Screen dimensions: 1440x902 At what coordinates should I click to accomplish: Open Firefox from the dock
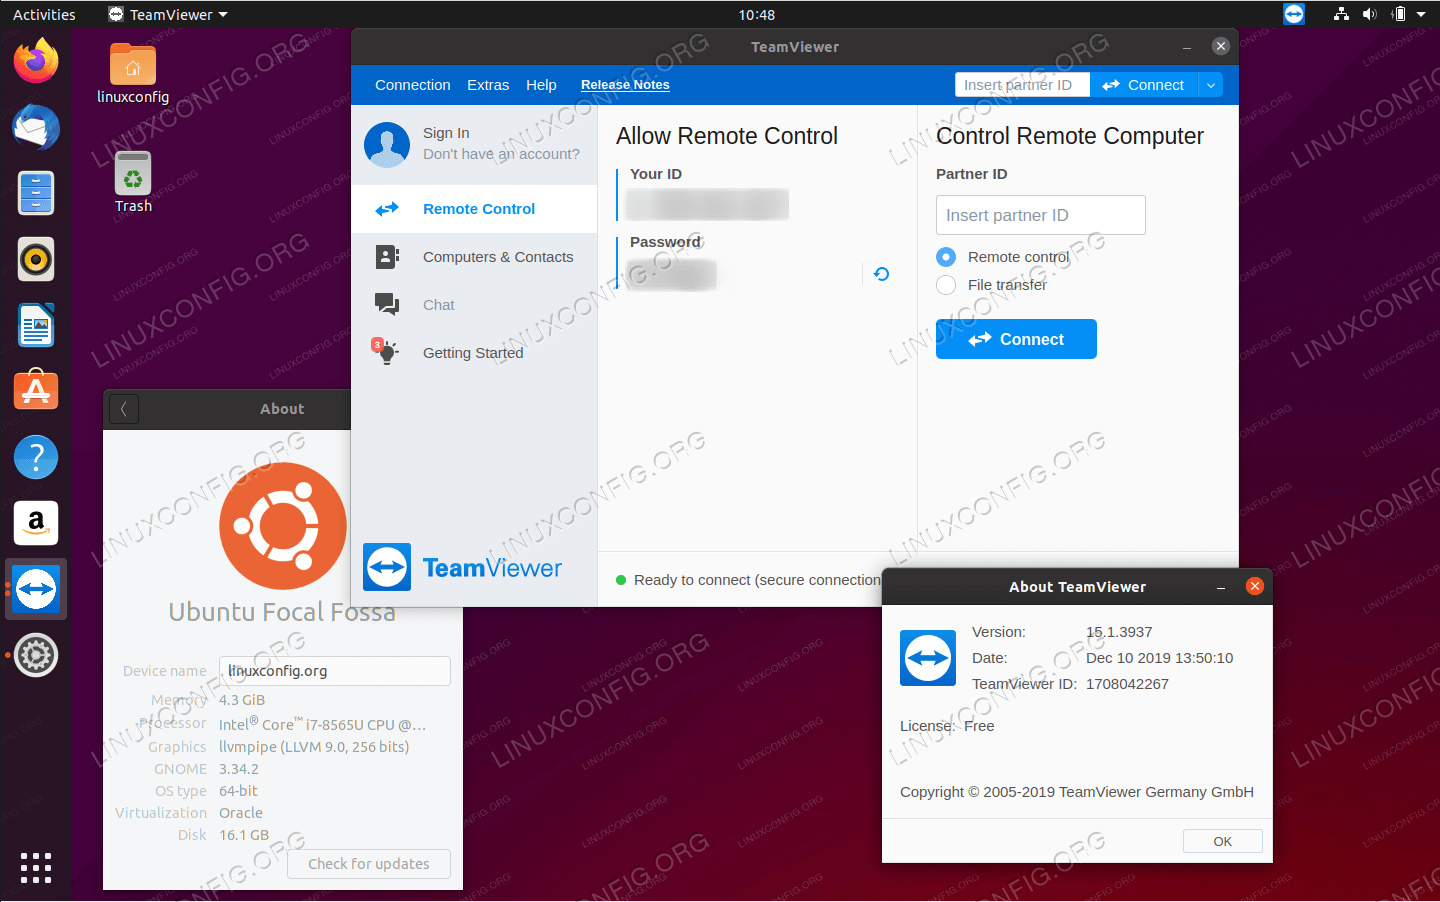[x=36, y=62]
